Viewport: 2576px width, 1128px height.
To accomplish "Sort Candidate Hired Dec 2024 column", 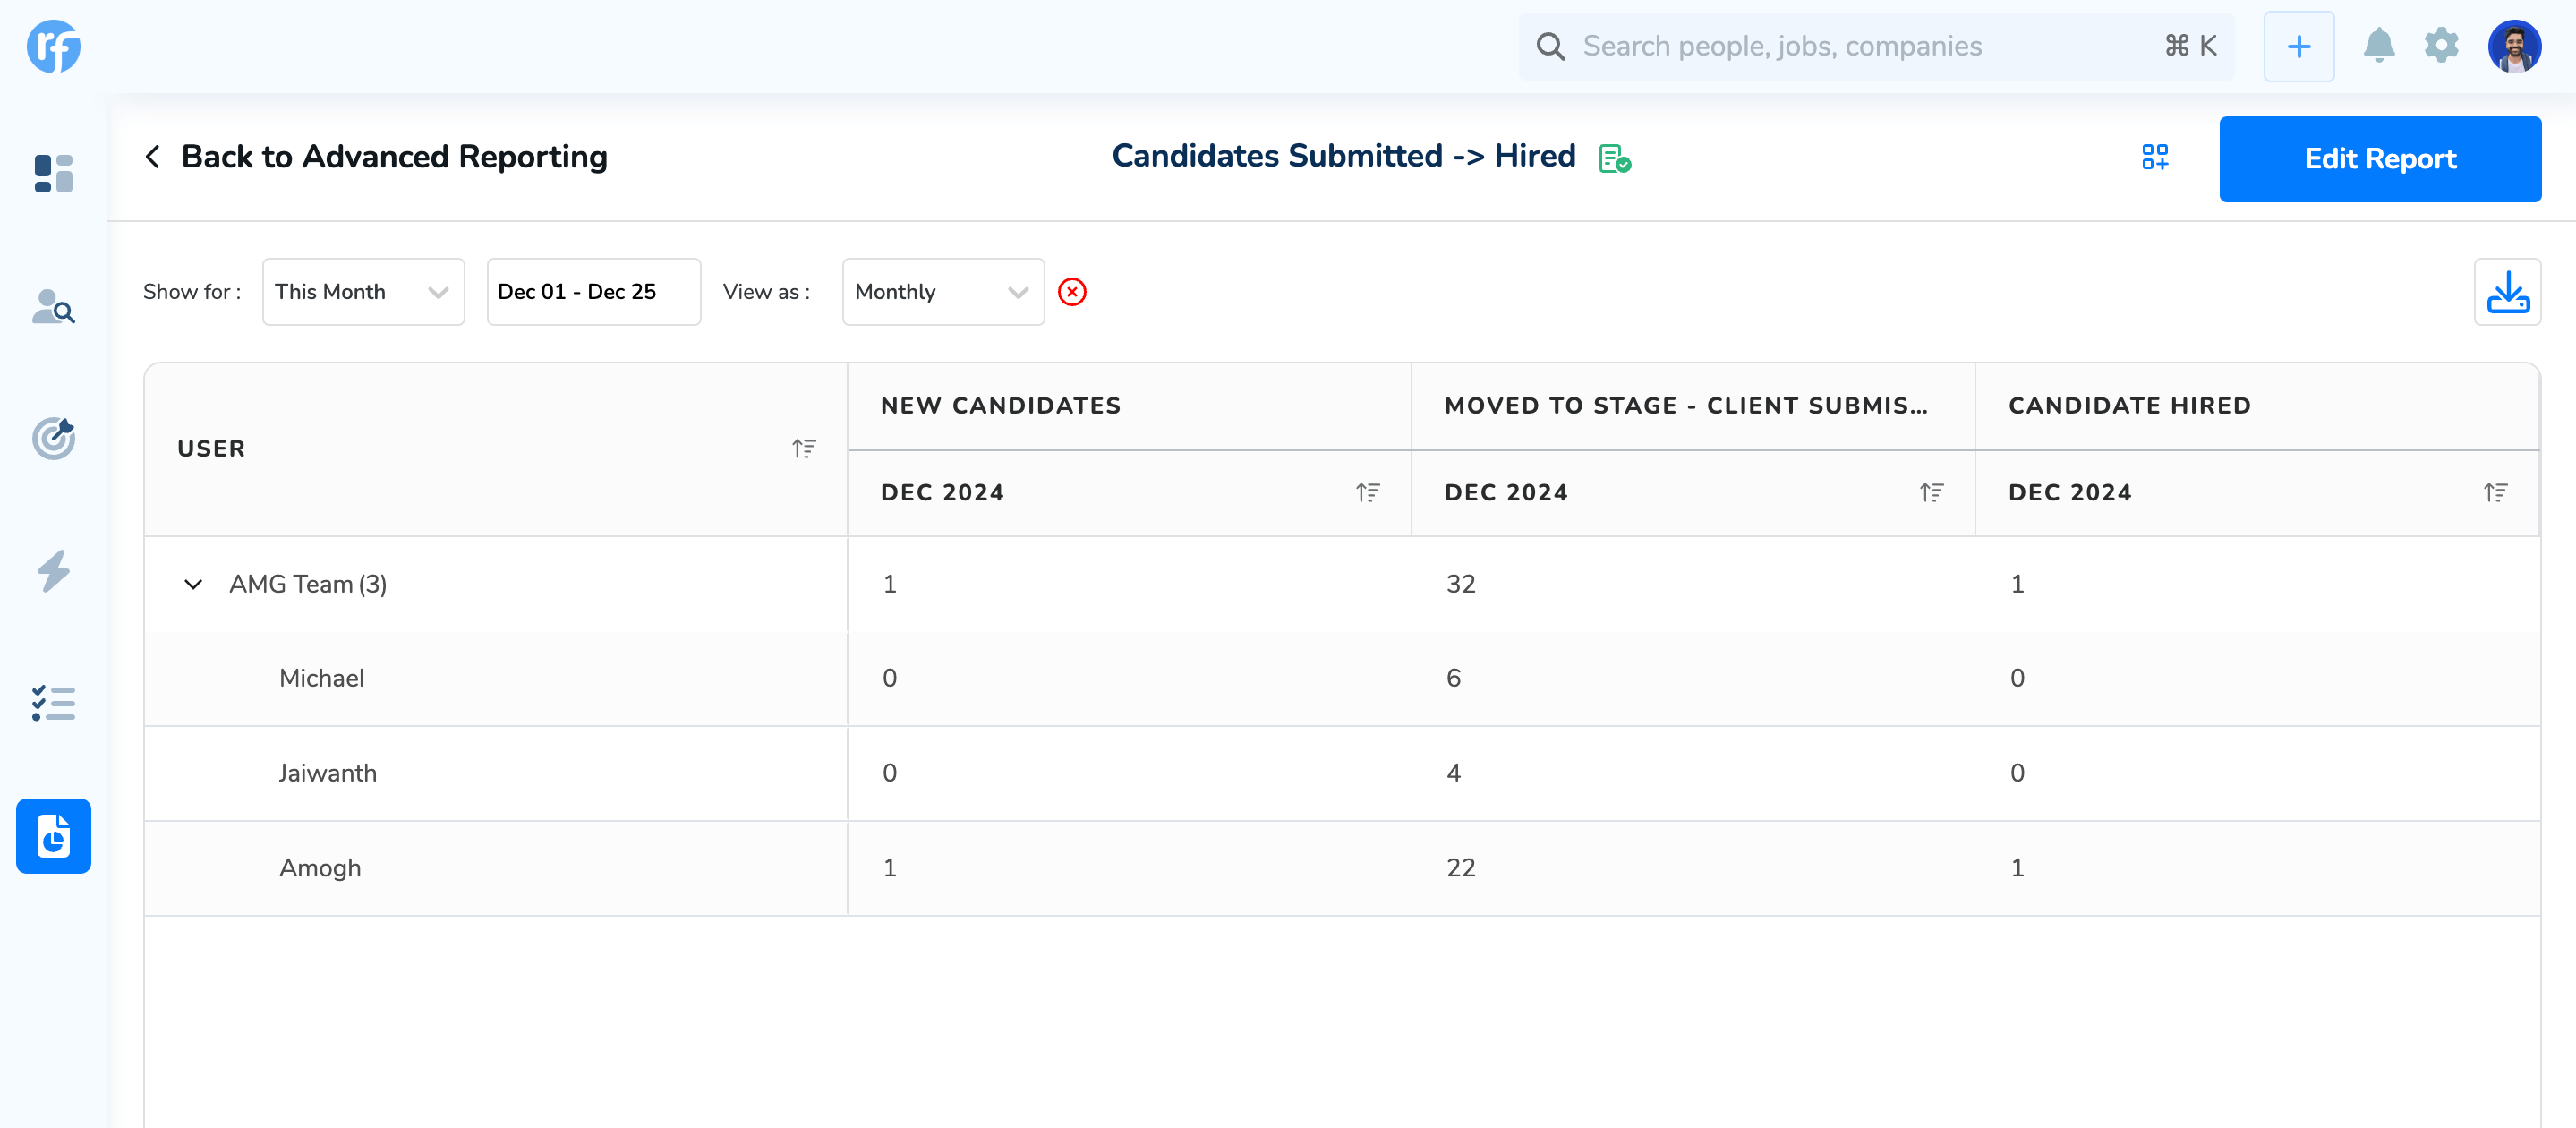I will pos(2495,492).
